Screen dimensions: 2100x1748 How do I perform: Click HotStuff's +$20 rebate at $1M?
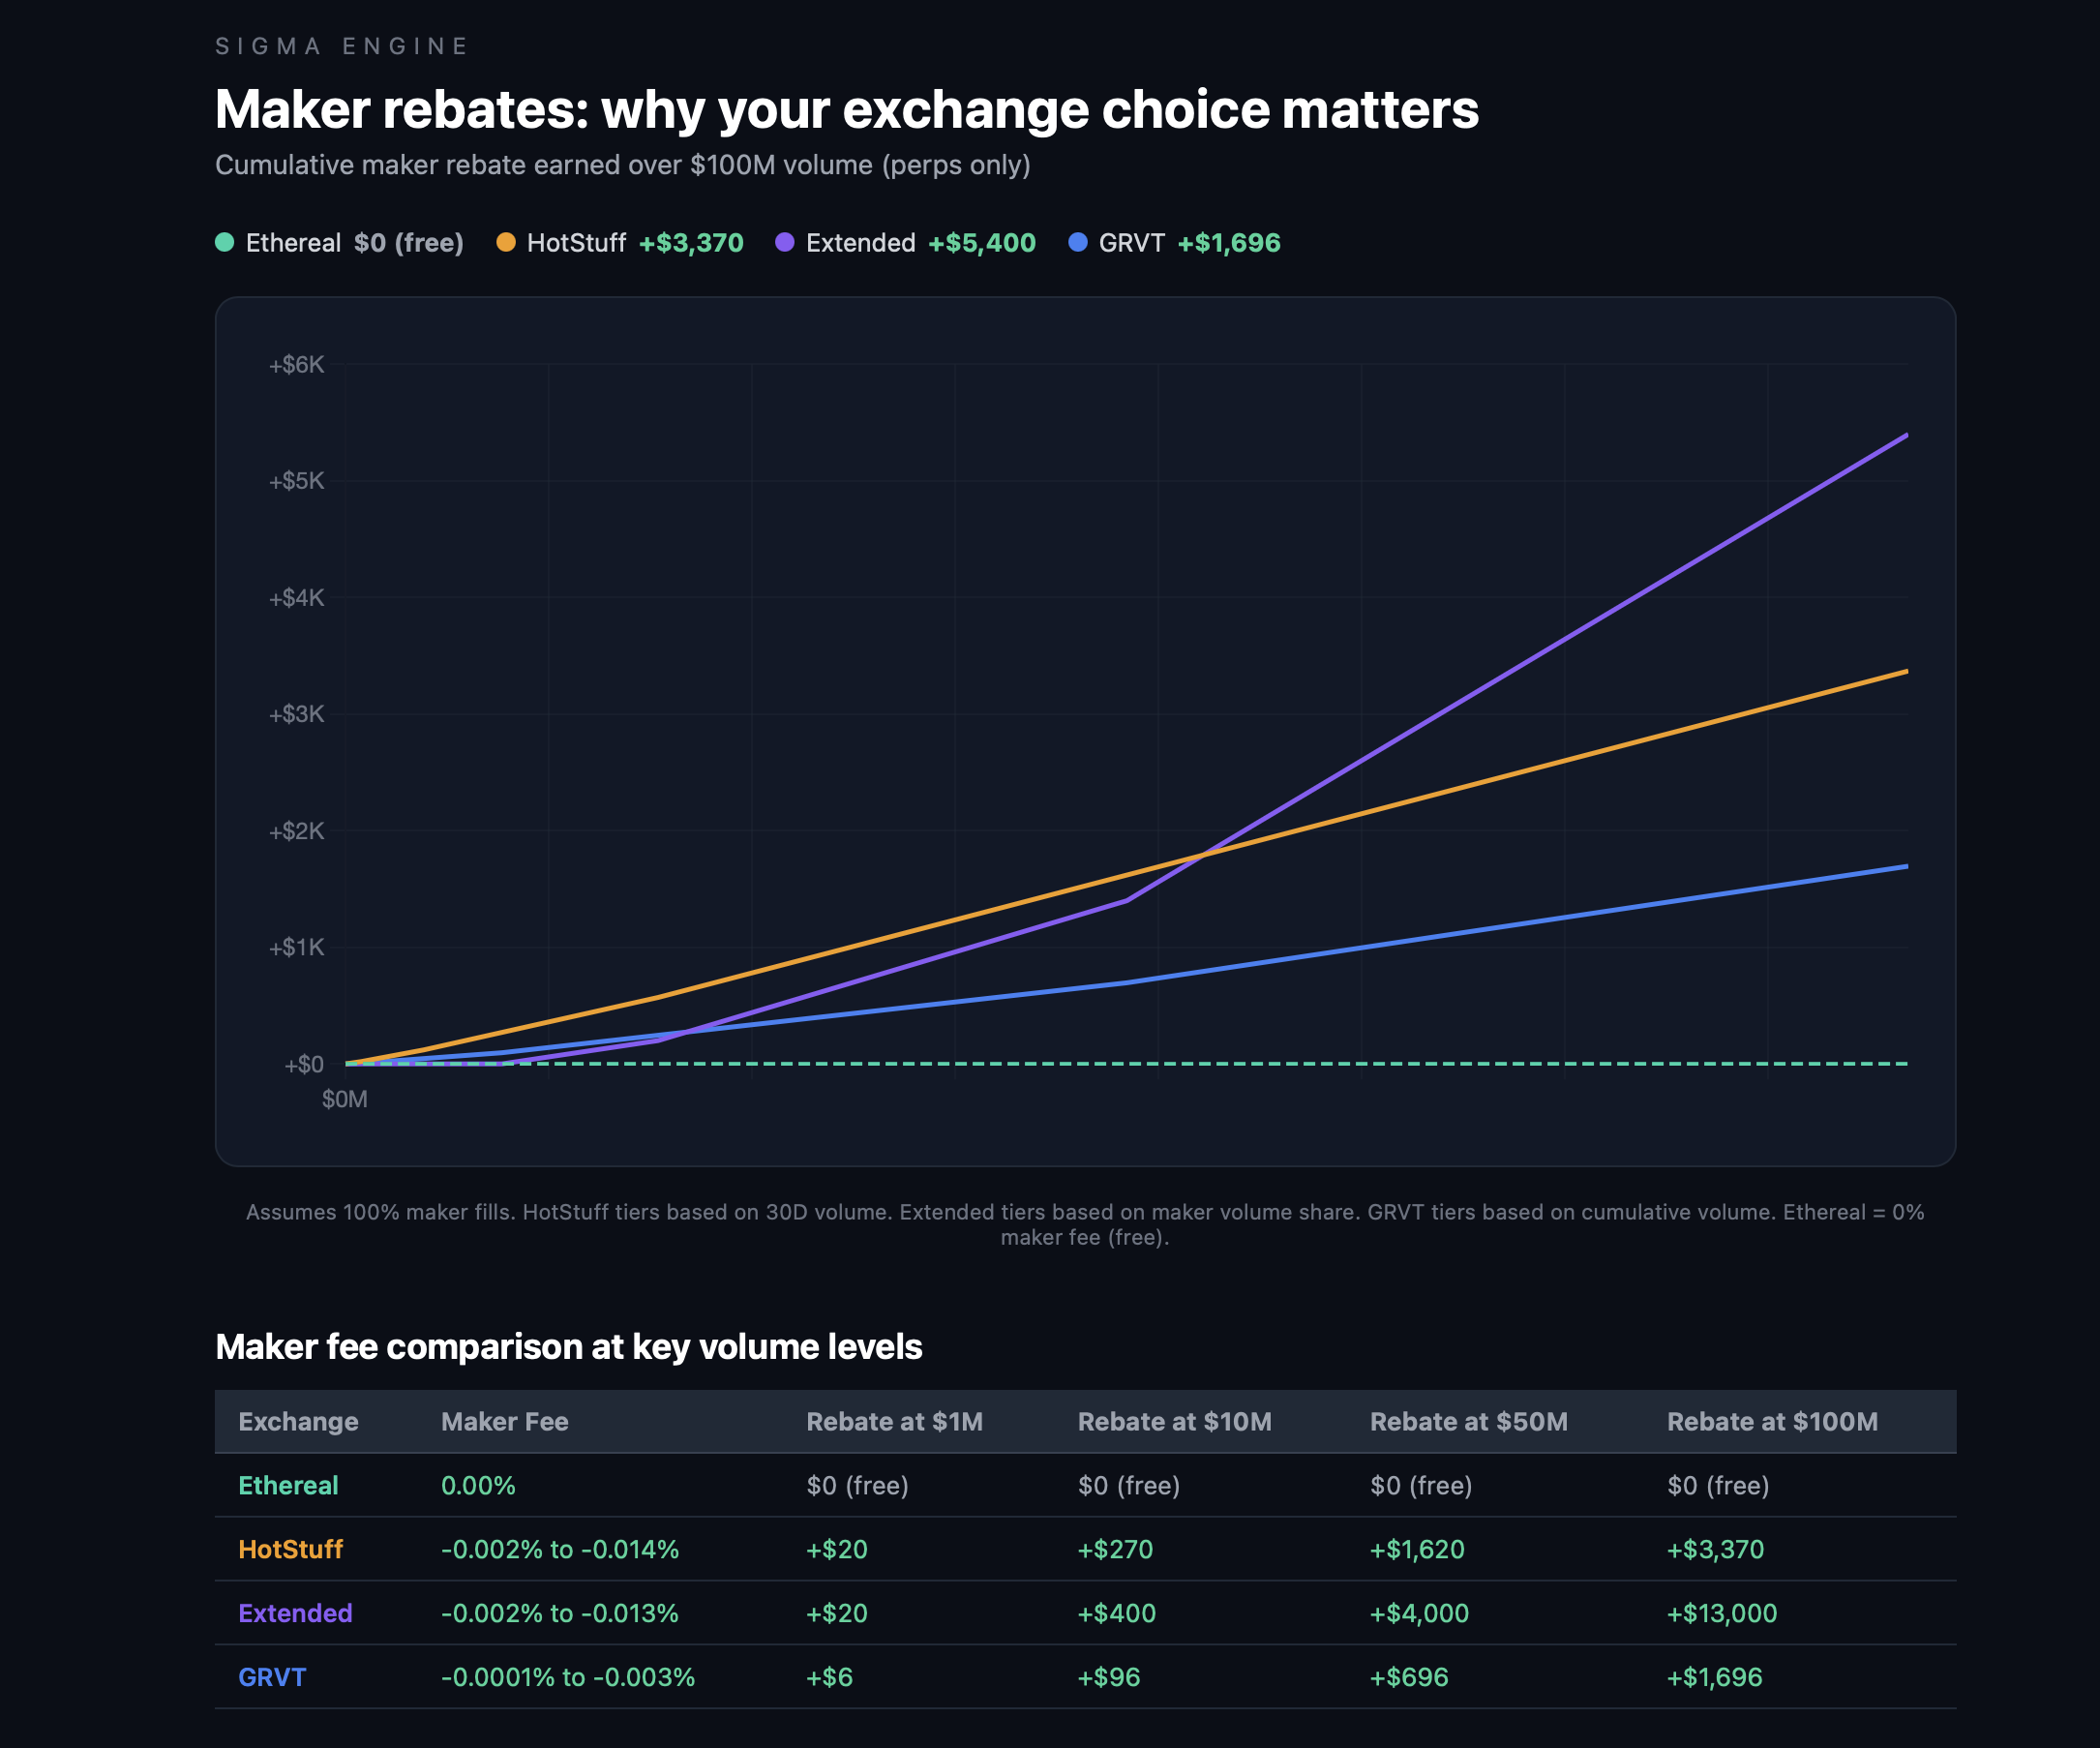[837, 1549]
